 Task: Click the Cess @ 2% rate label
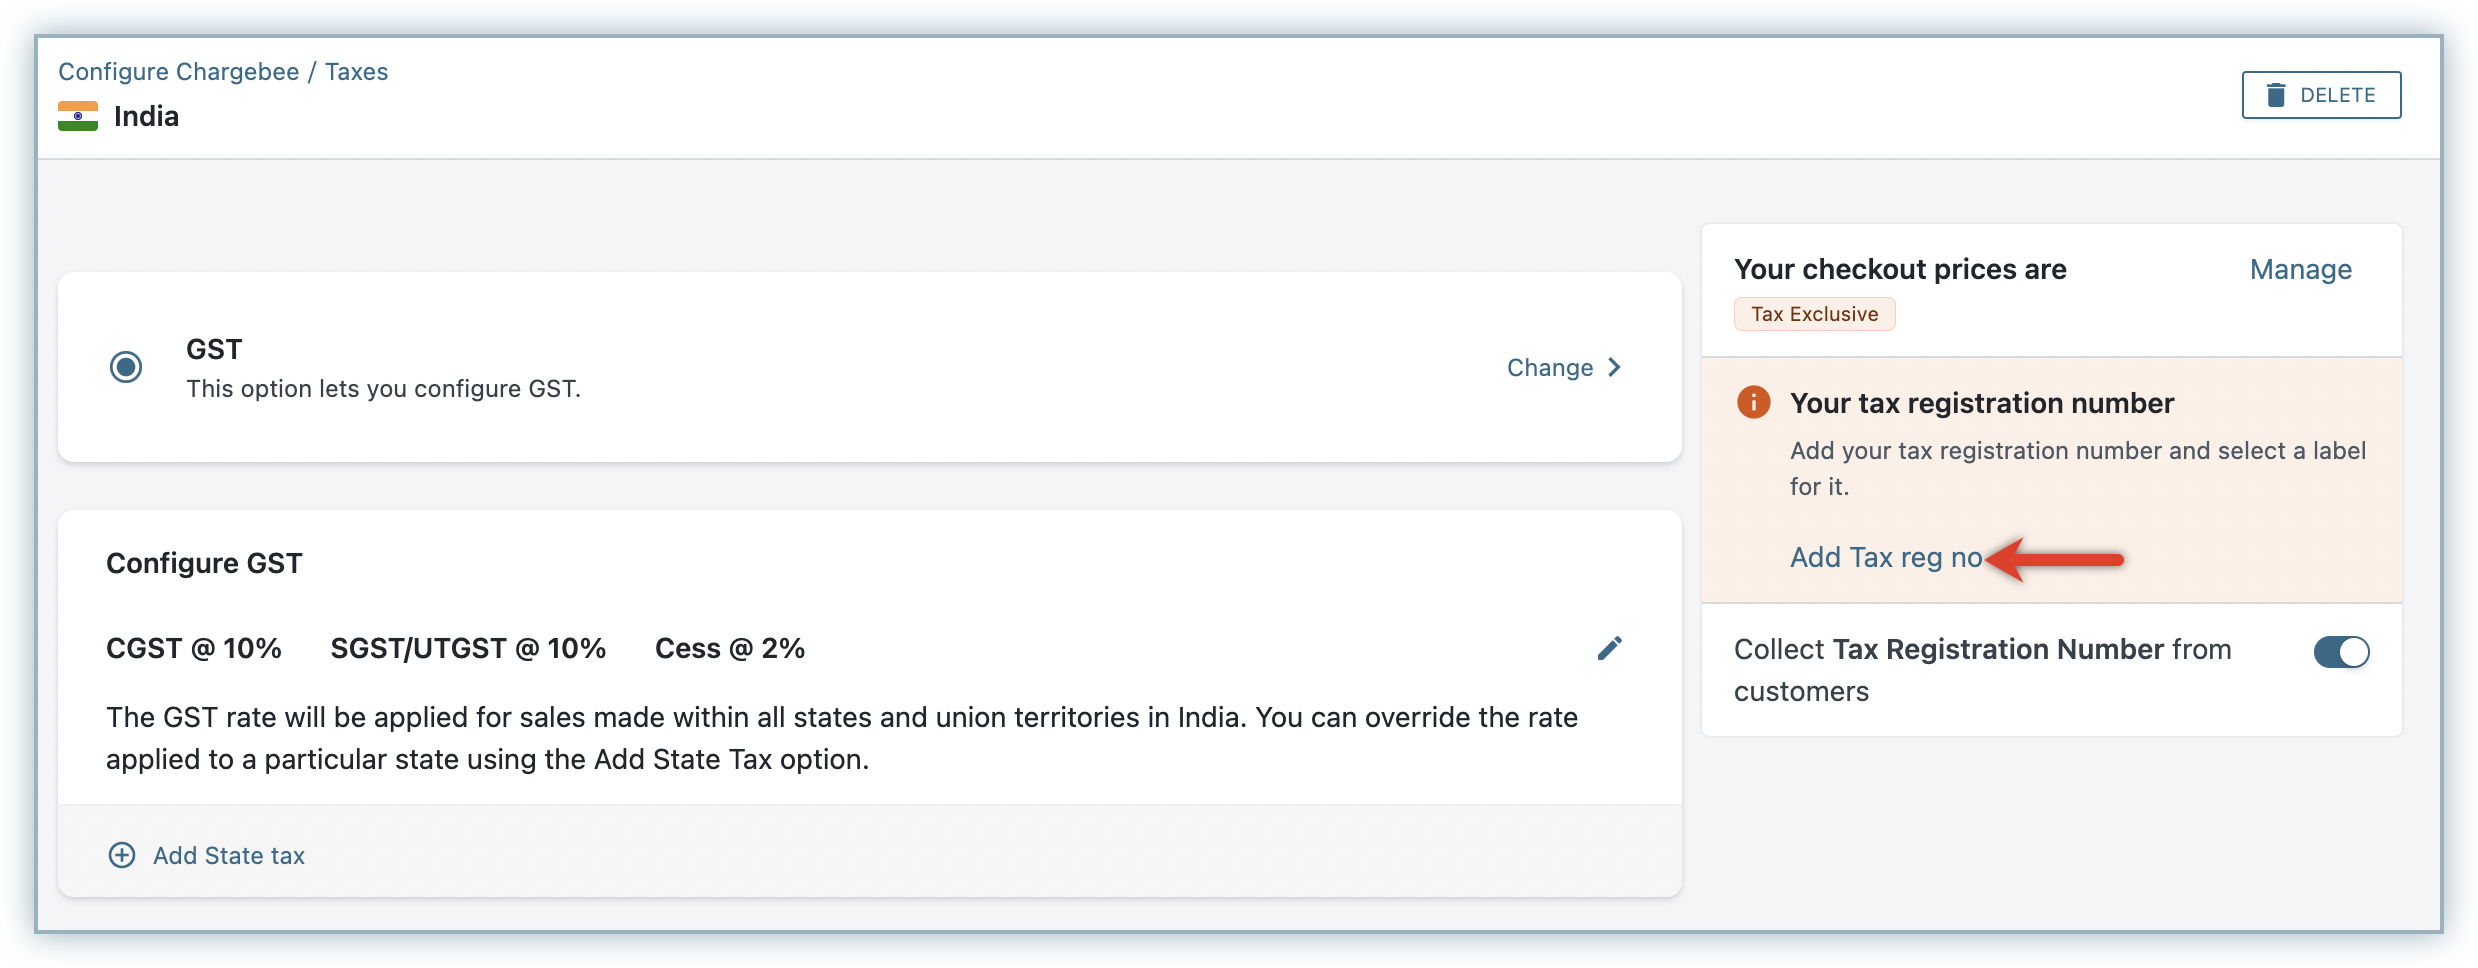coord(729,648)
